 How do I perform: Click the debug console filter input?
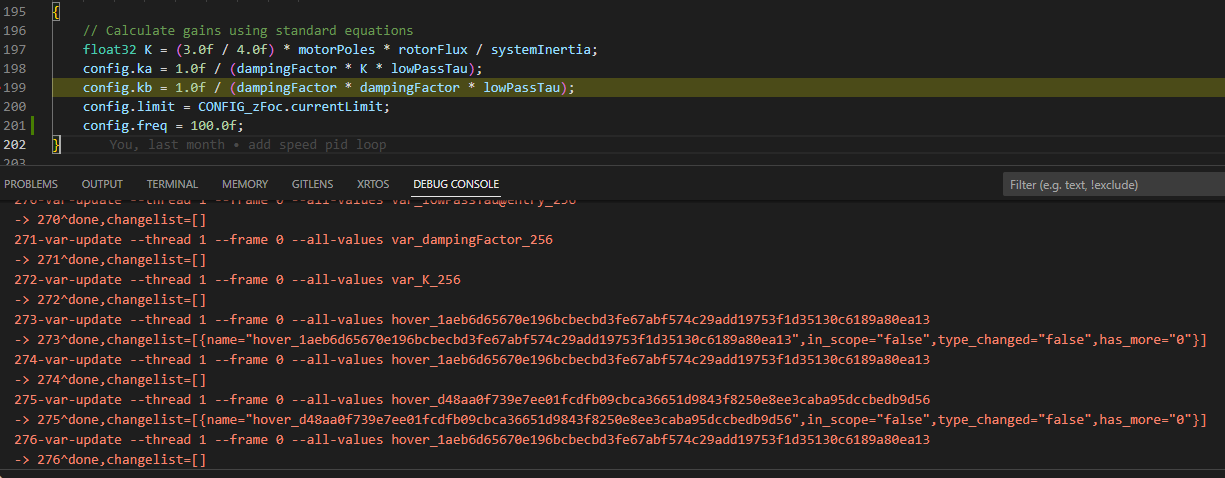1113,185
